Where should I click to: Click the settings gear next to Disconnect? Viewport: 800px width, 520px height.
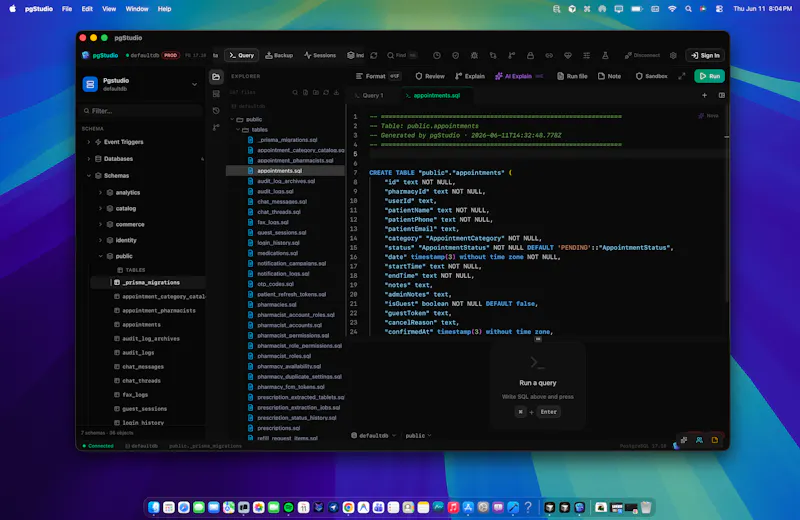click(x=673, y=55)
